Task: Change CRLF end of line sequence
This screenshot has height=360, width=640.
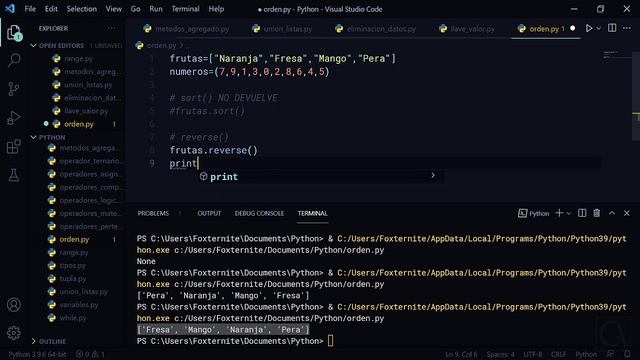Action: [x=558, y=354]
